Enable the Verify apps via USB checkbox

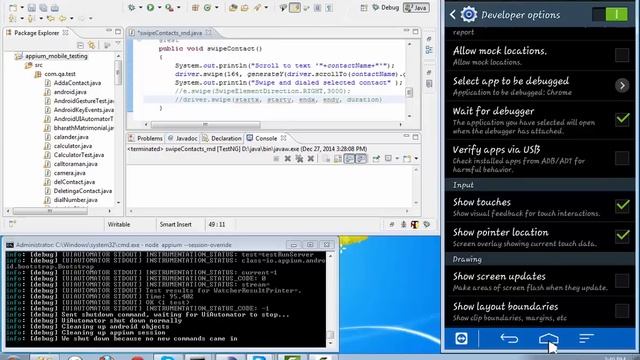(x=622, y=158)
